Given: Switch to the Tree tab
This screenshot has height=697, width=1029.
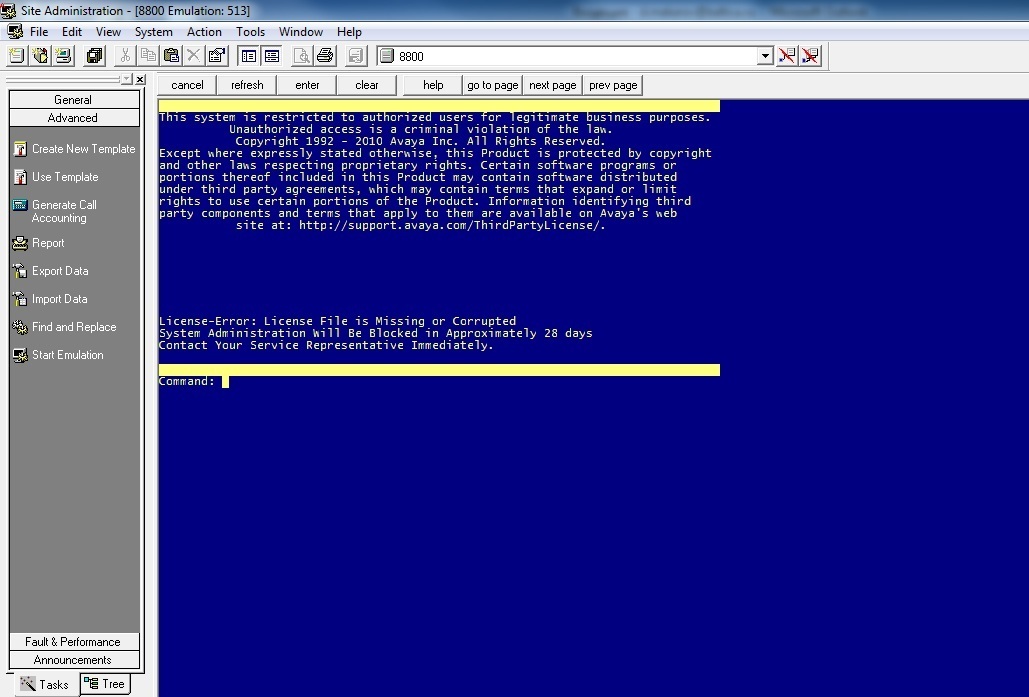Looking at the screenshot, I should (x=105, y=684).
